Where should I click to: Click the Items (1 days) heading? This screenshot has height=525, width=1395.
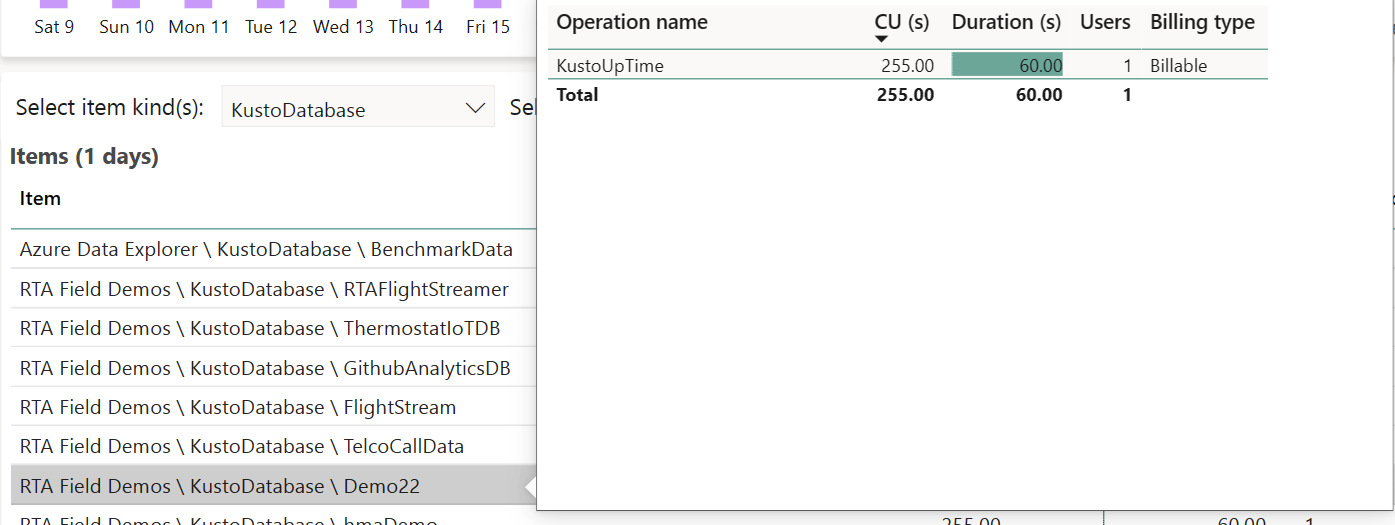pos(84,157)
